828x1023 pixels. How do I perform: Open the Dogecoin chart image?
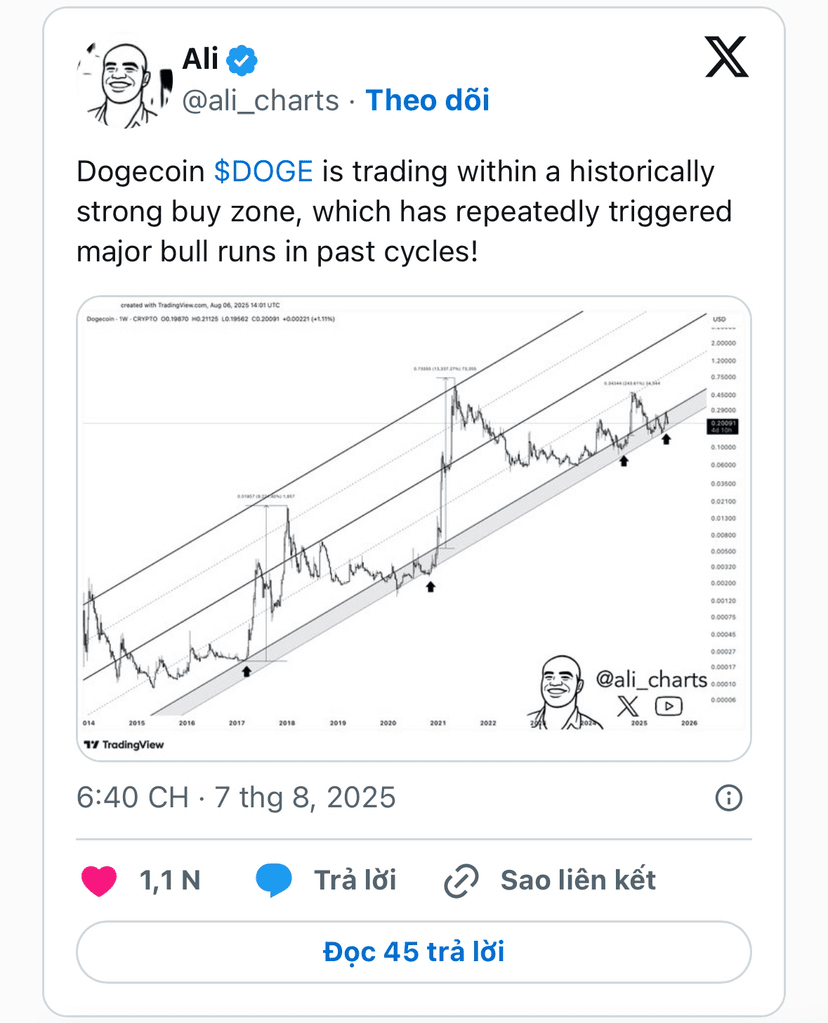point(414,528)
